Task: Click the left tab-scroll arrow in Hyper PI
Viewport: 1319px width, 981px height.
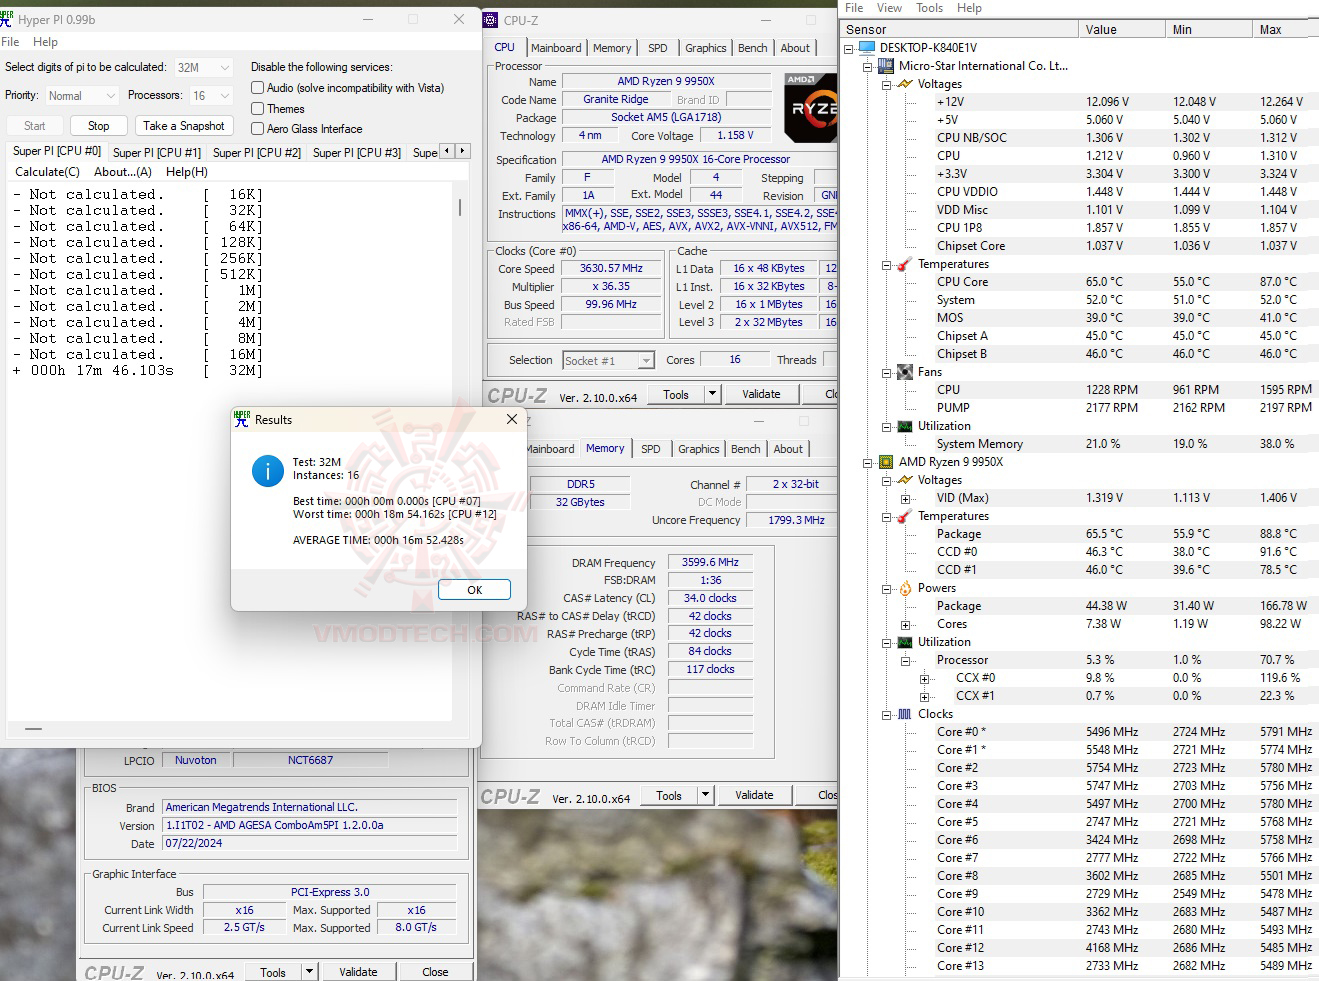Action: tap(447, 151)
